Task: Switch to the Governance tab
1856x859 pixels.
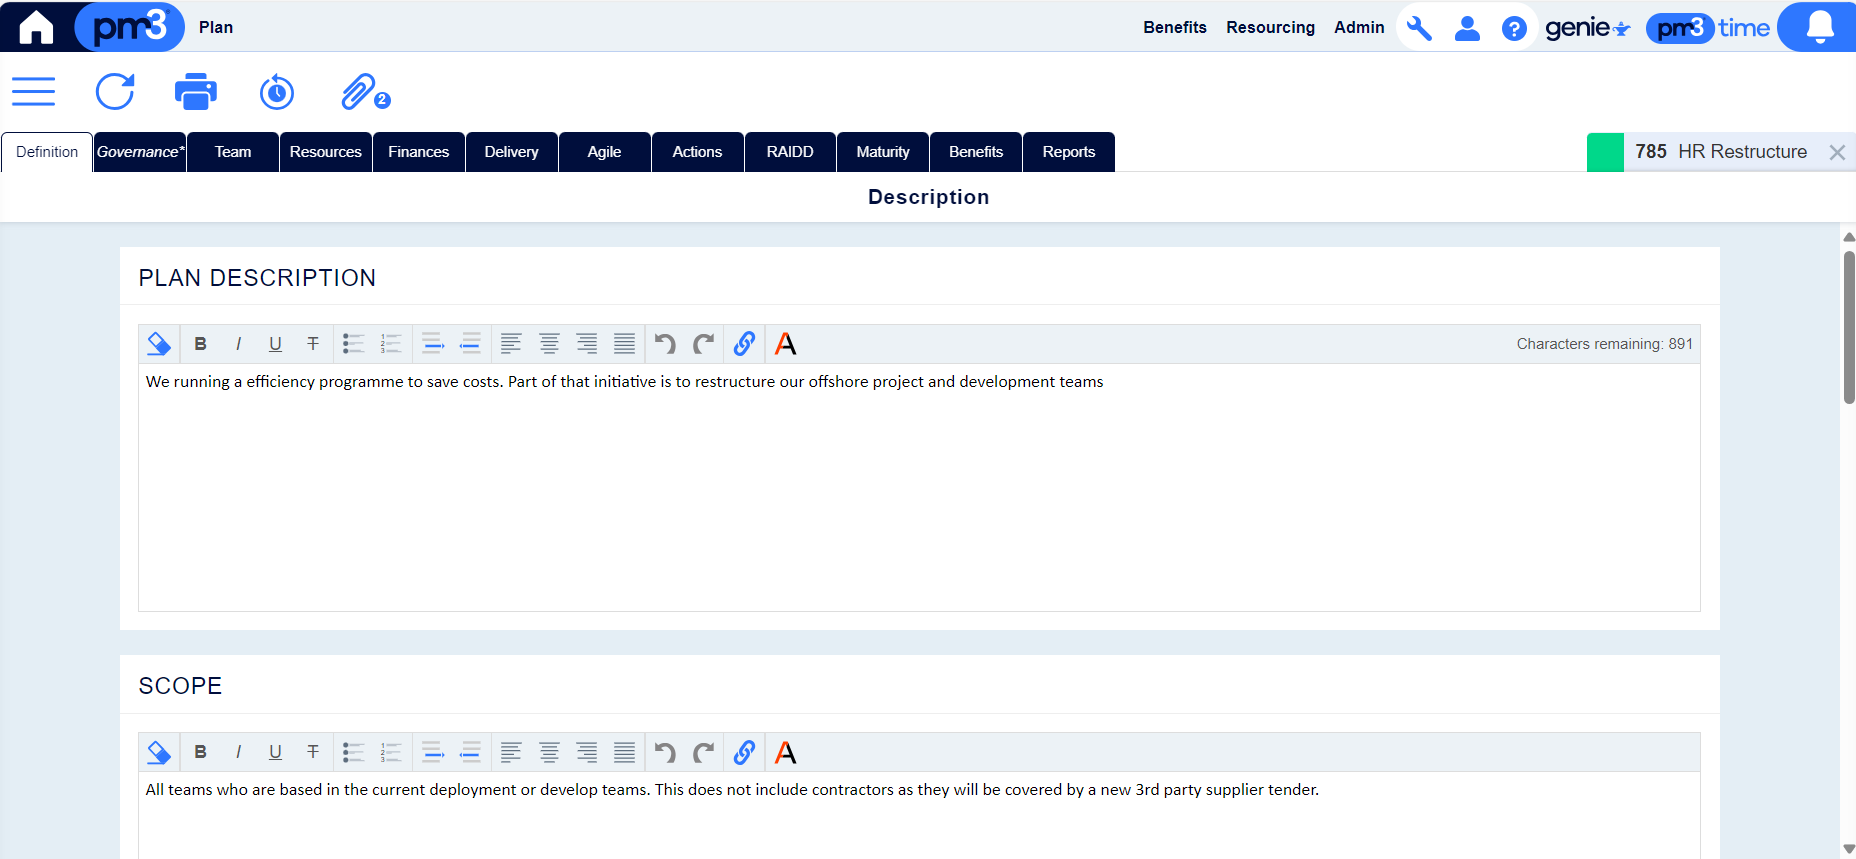Action: coord(140,152)
